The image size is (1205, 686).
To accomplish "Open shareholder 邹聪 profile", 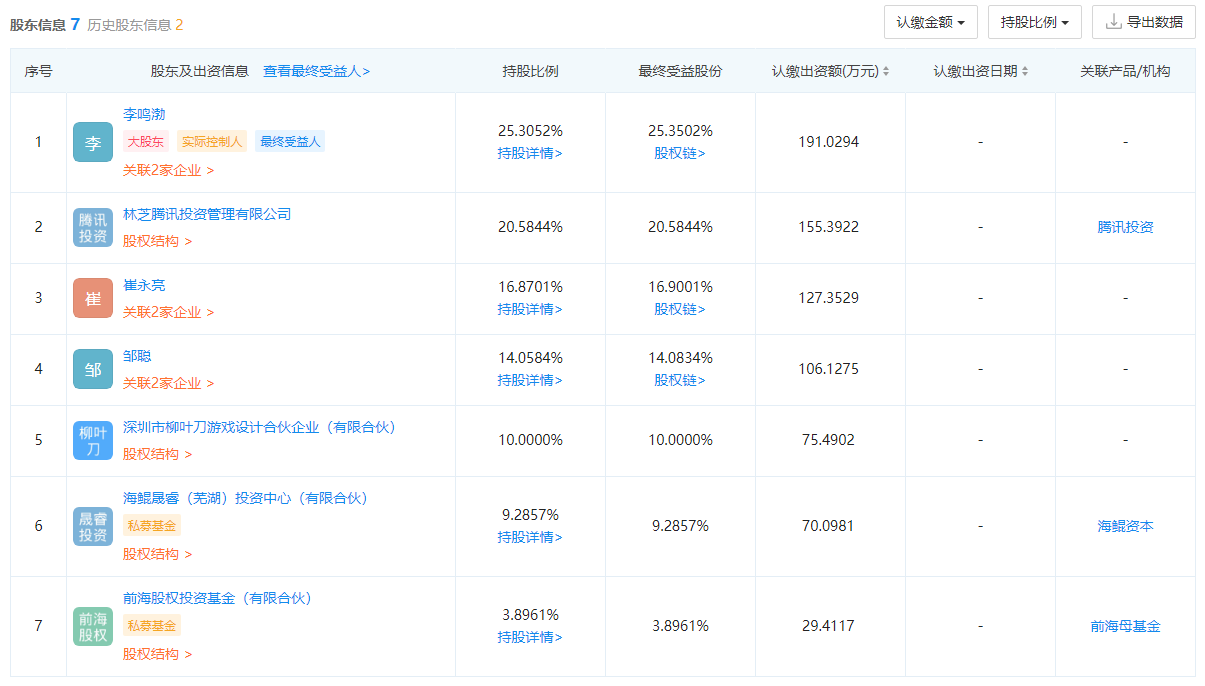I will 137,356.
